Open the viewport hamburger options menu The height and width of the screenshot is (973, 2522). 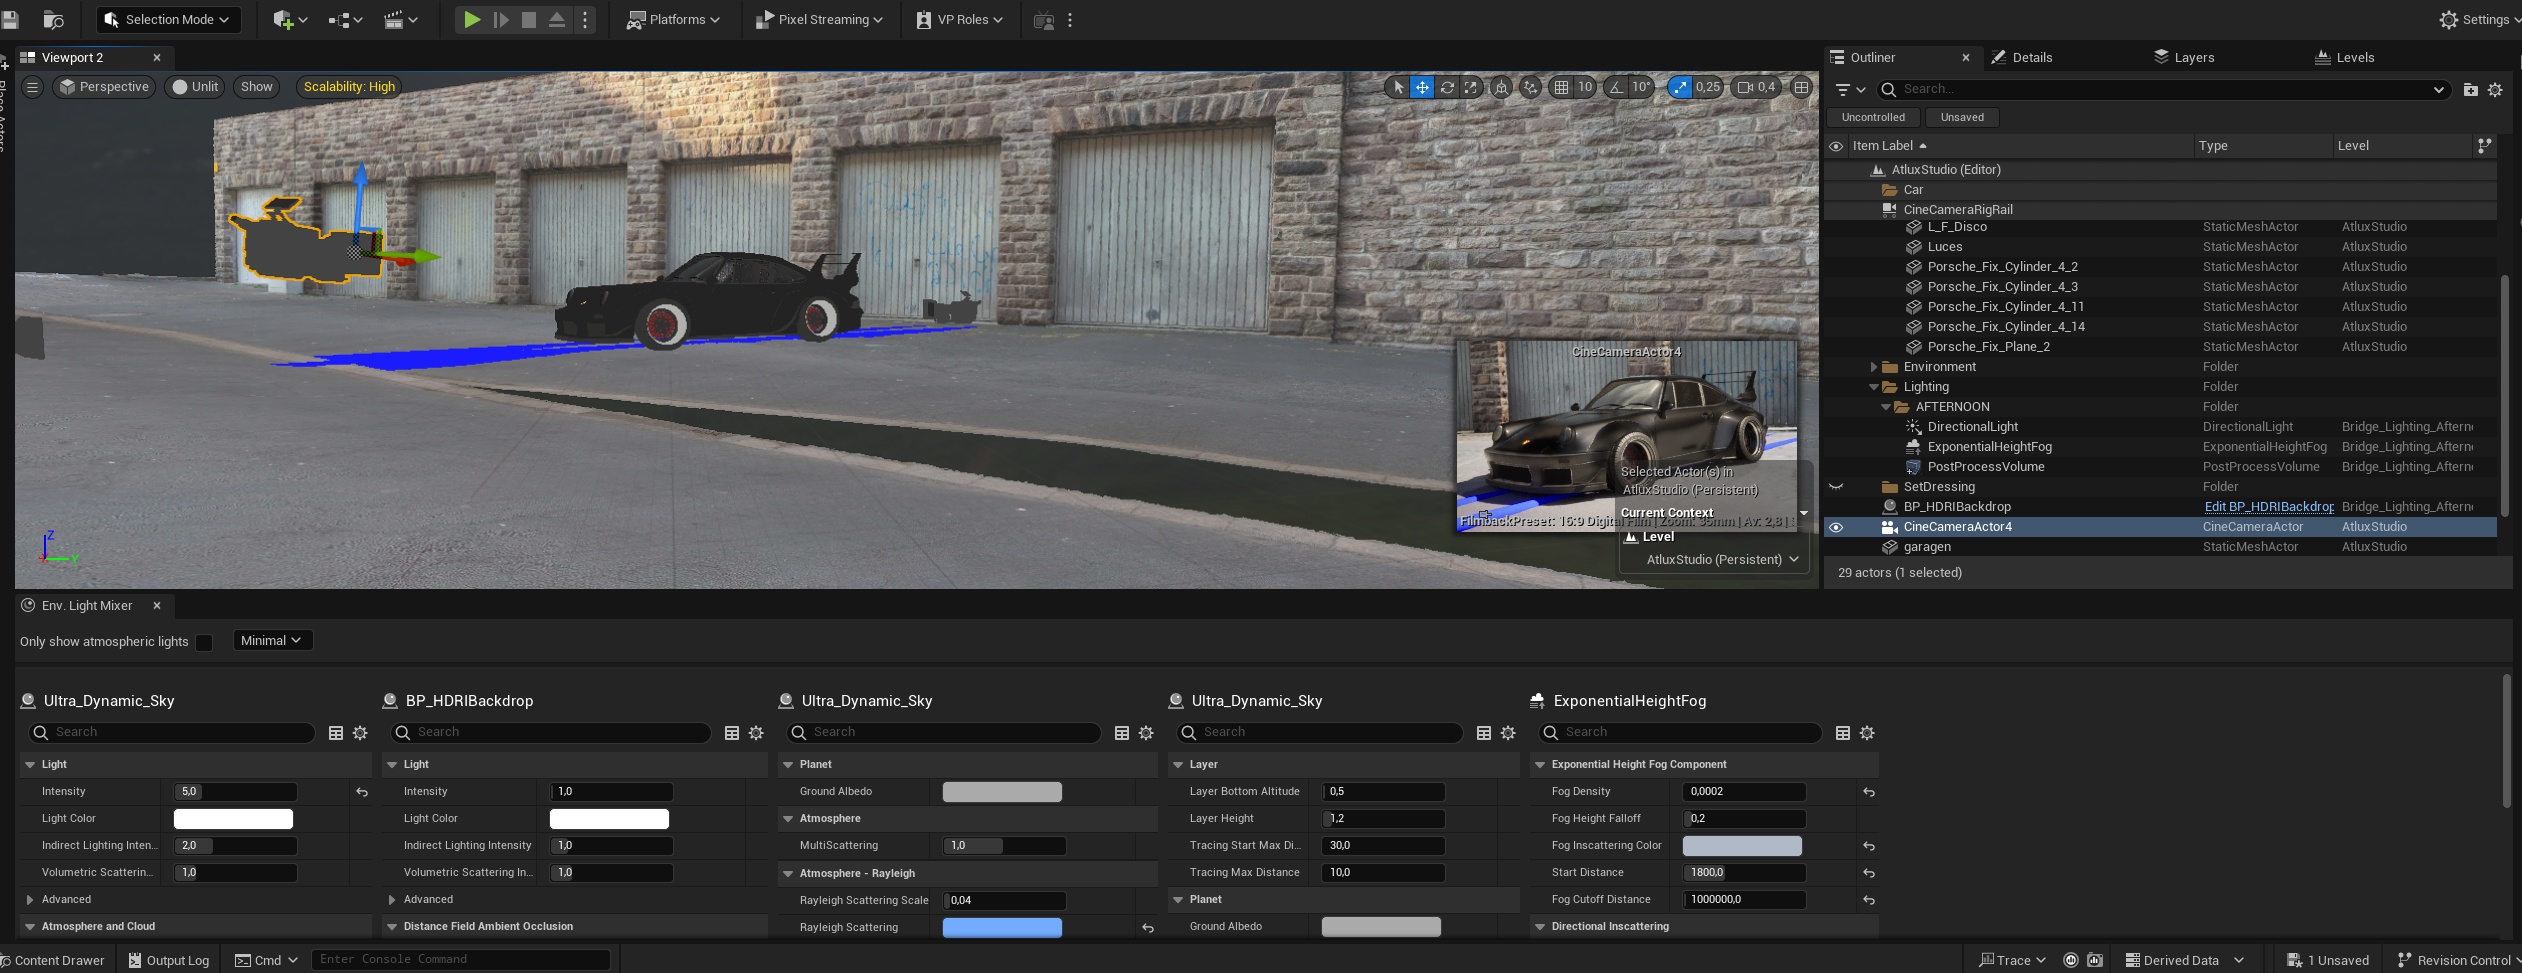(x=32, y=87)
